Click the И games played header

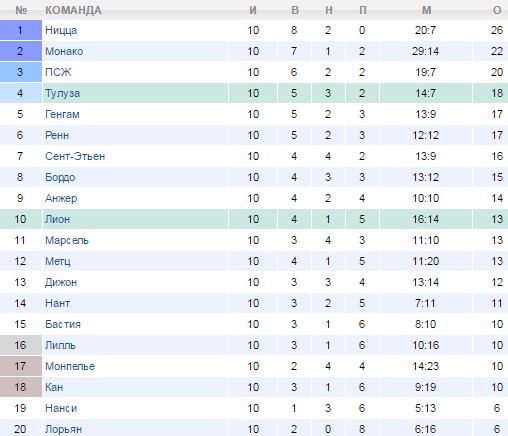coord(253,10)
